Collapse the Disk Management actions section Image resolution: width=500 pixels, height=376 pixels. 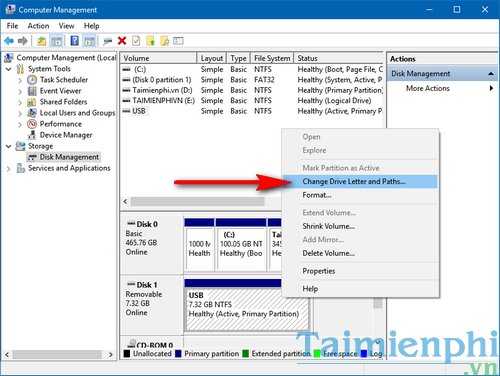click(x=491, y=74)
